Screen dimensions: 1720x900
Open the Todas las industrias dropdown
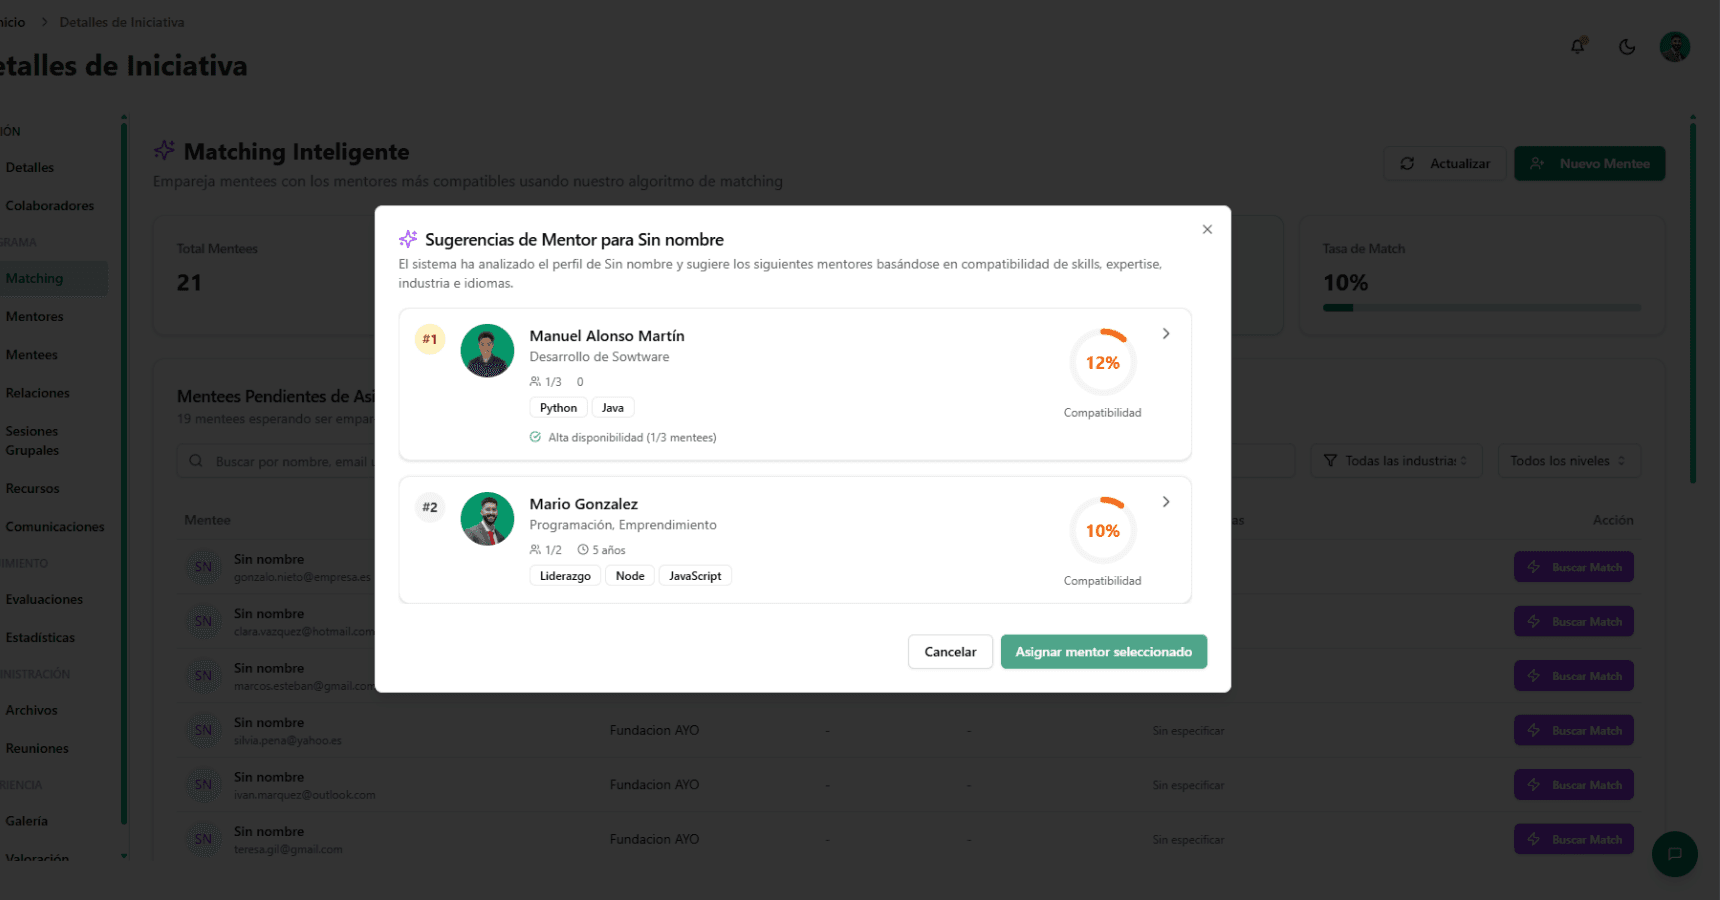pos(1396,460)
